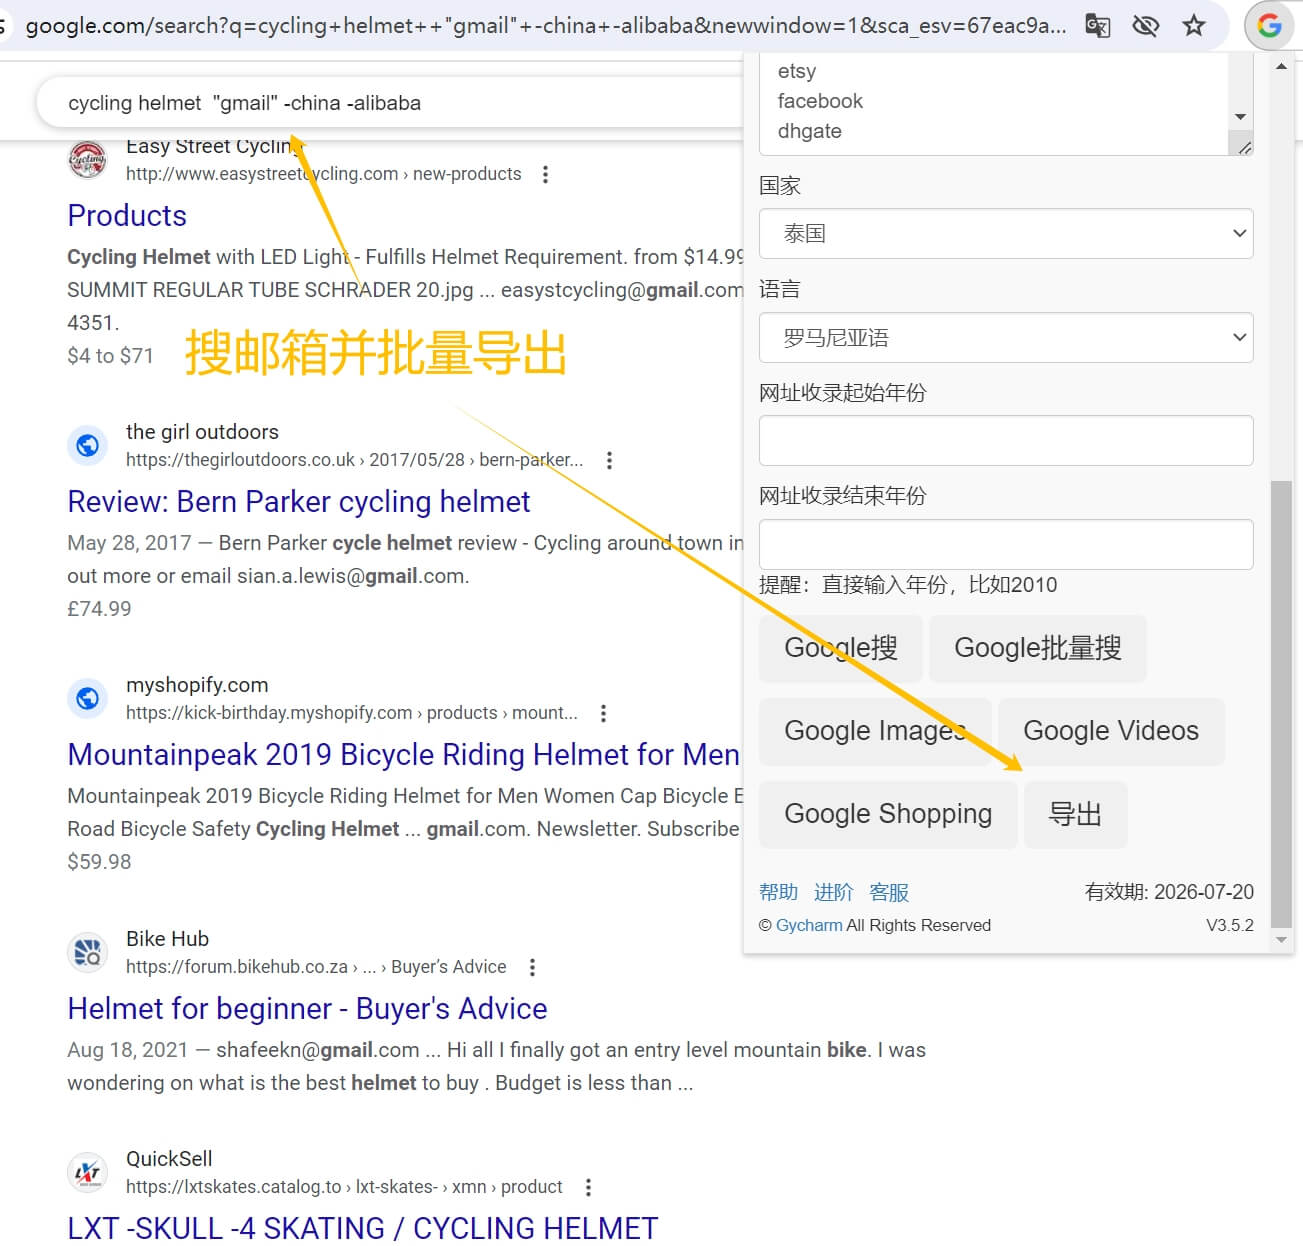Viewport: 1303px width, 1246px height.
Task: Click the 网址收录结束年份 input field
Action: 1006,544
